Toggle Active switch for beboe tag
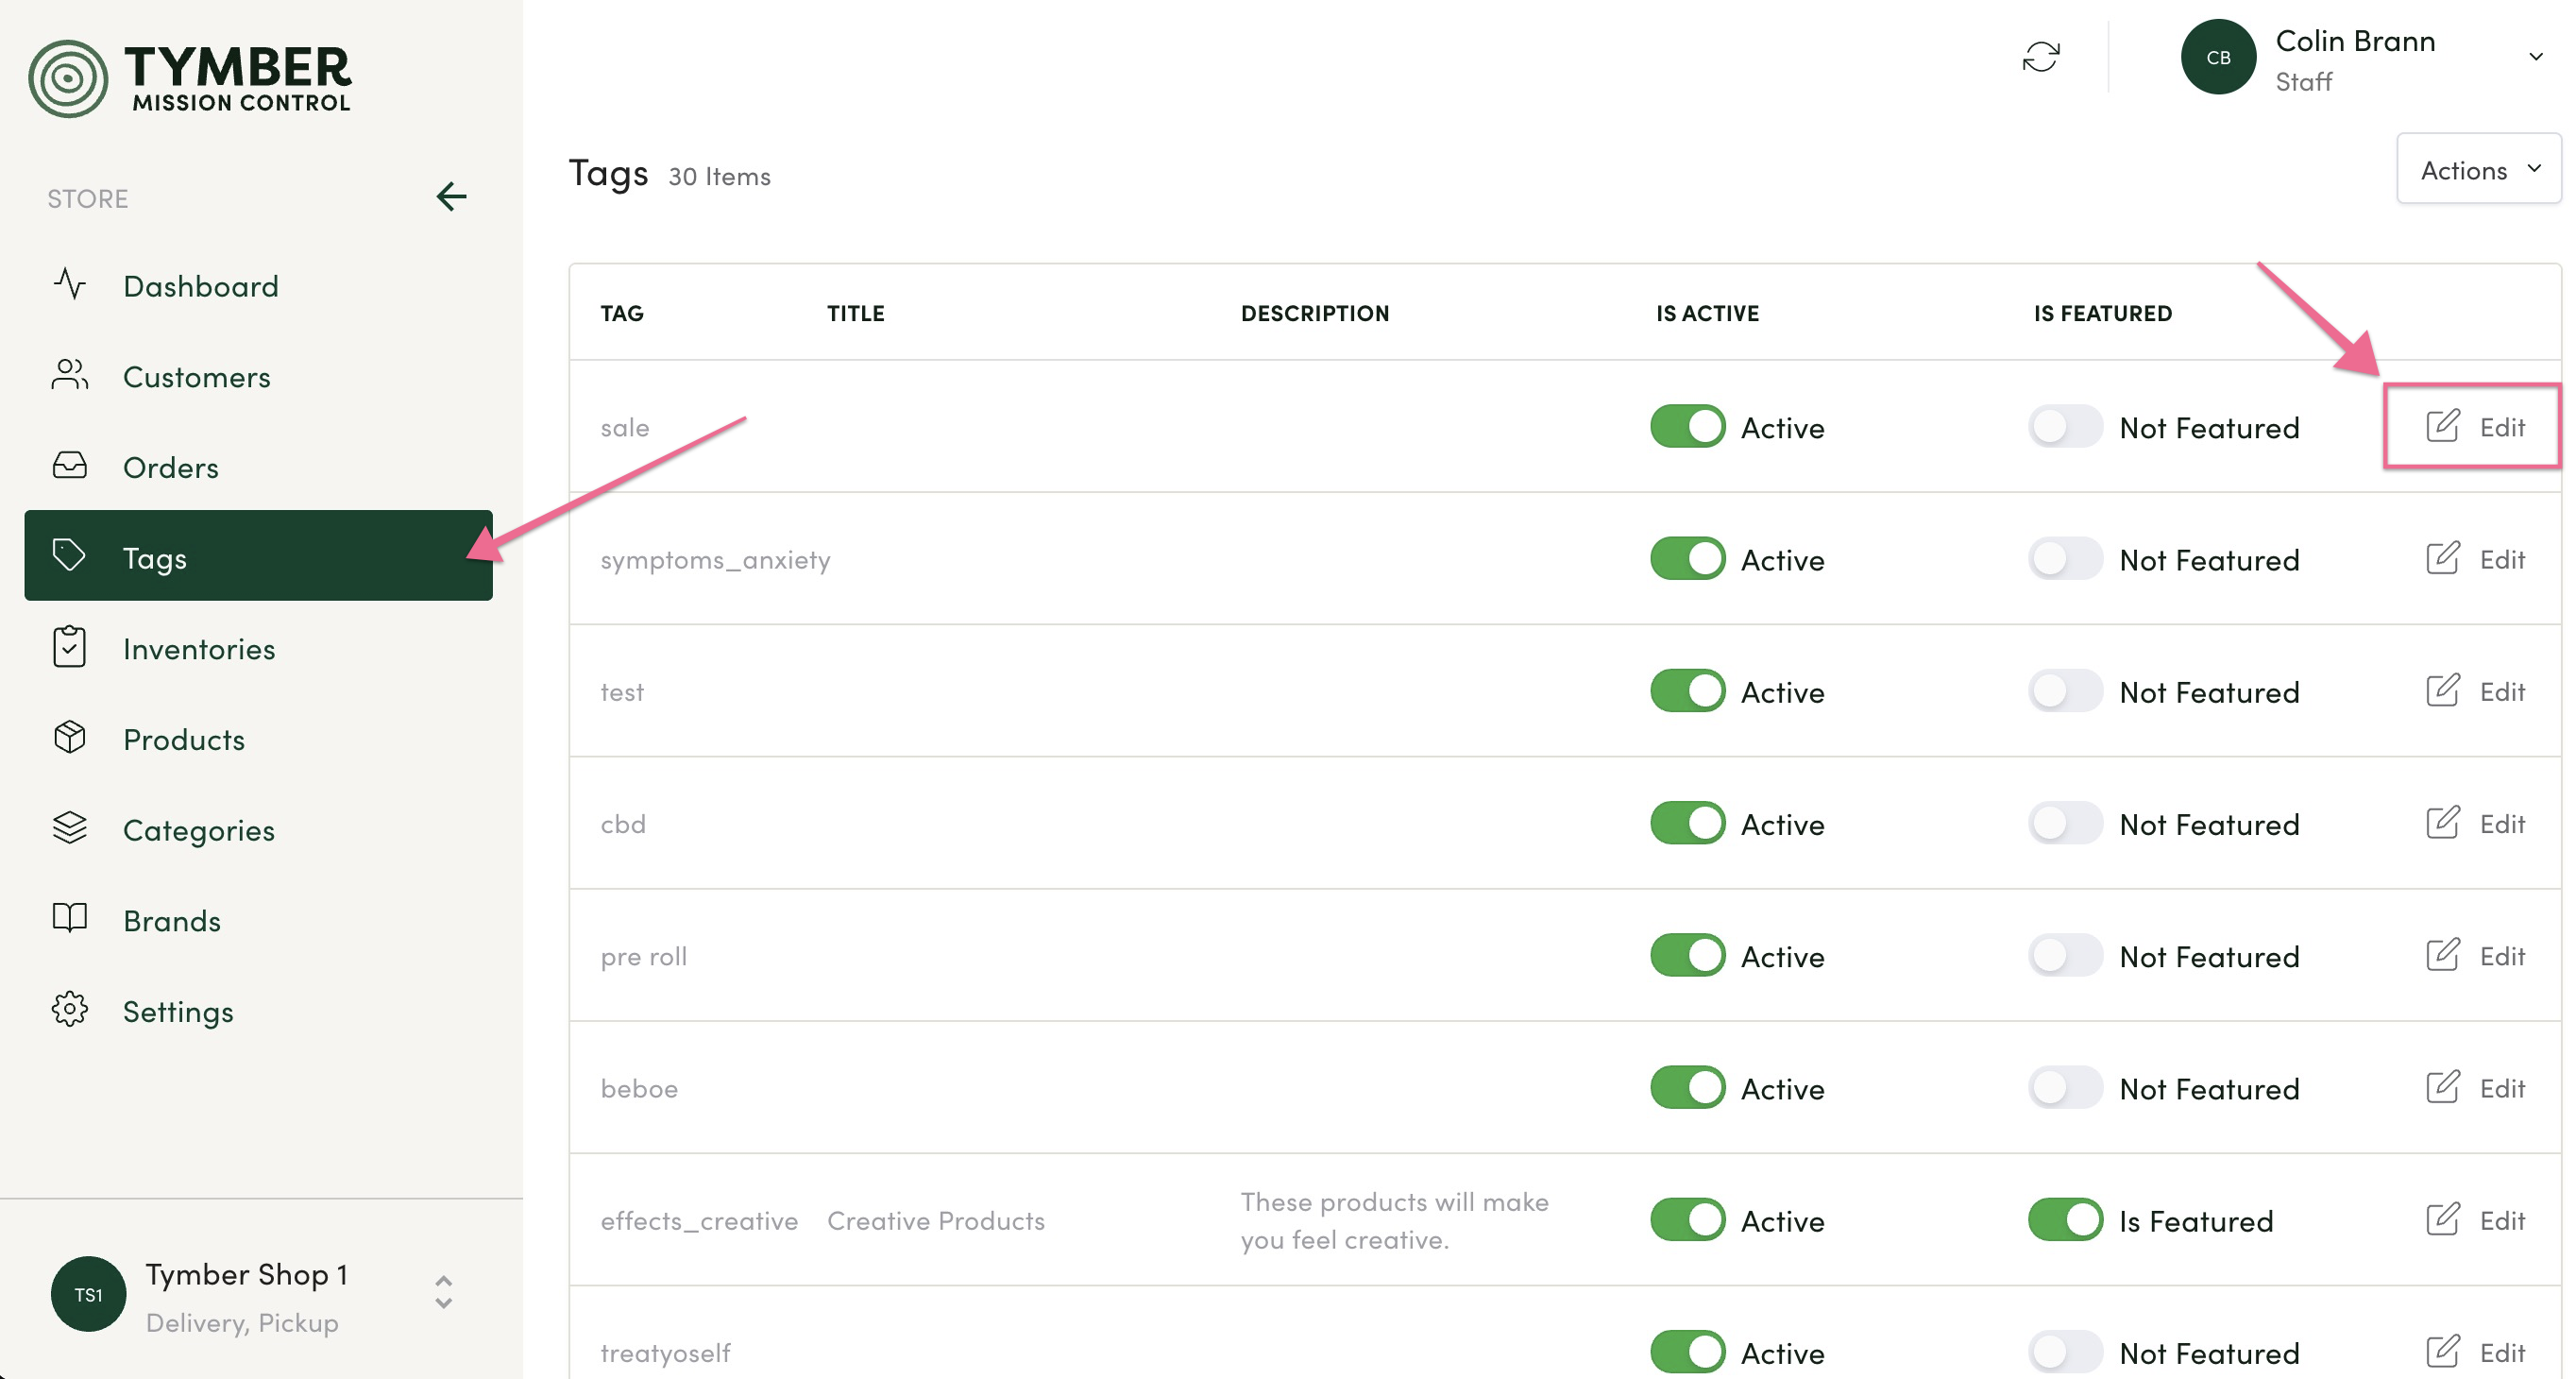 [x=1688, y=1088]
